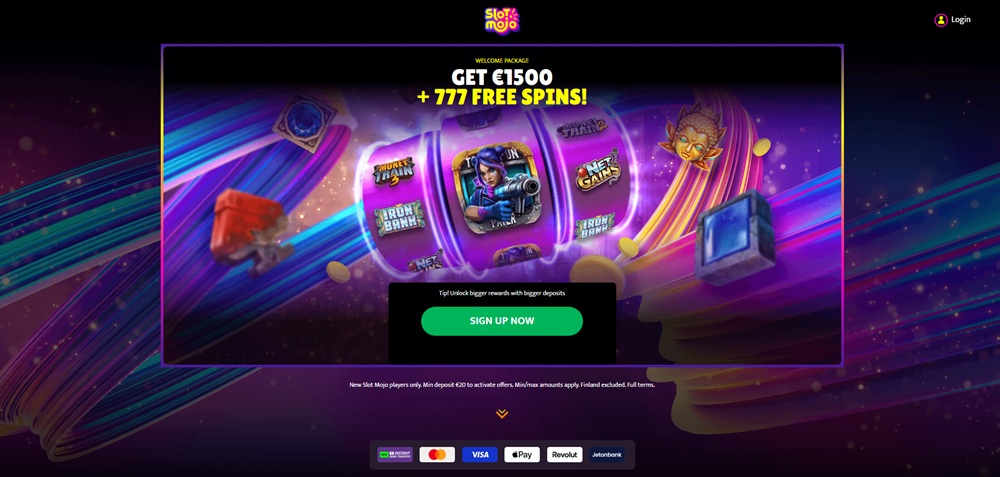Select the Jetonbank payment icon
1000x477 pixels.
tap(607, 455)
